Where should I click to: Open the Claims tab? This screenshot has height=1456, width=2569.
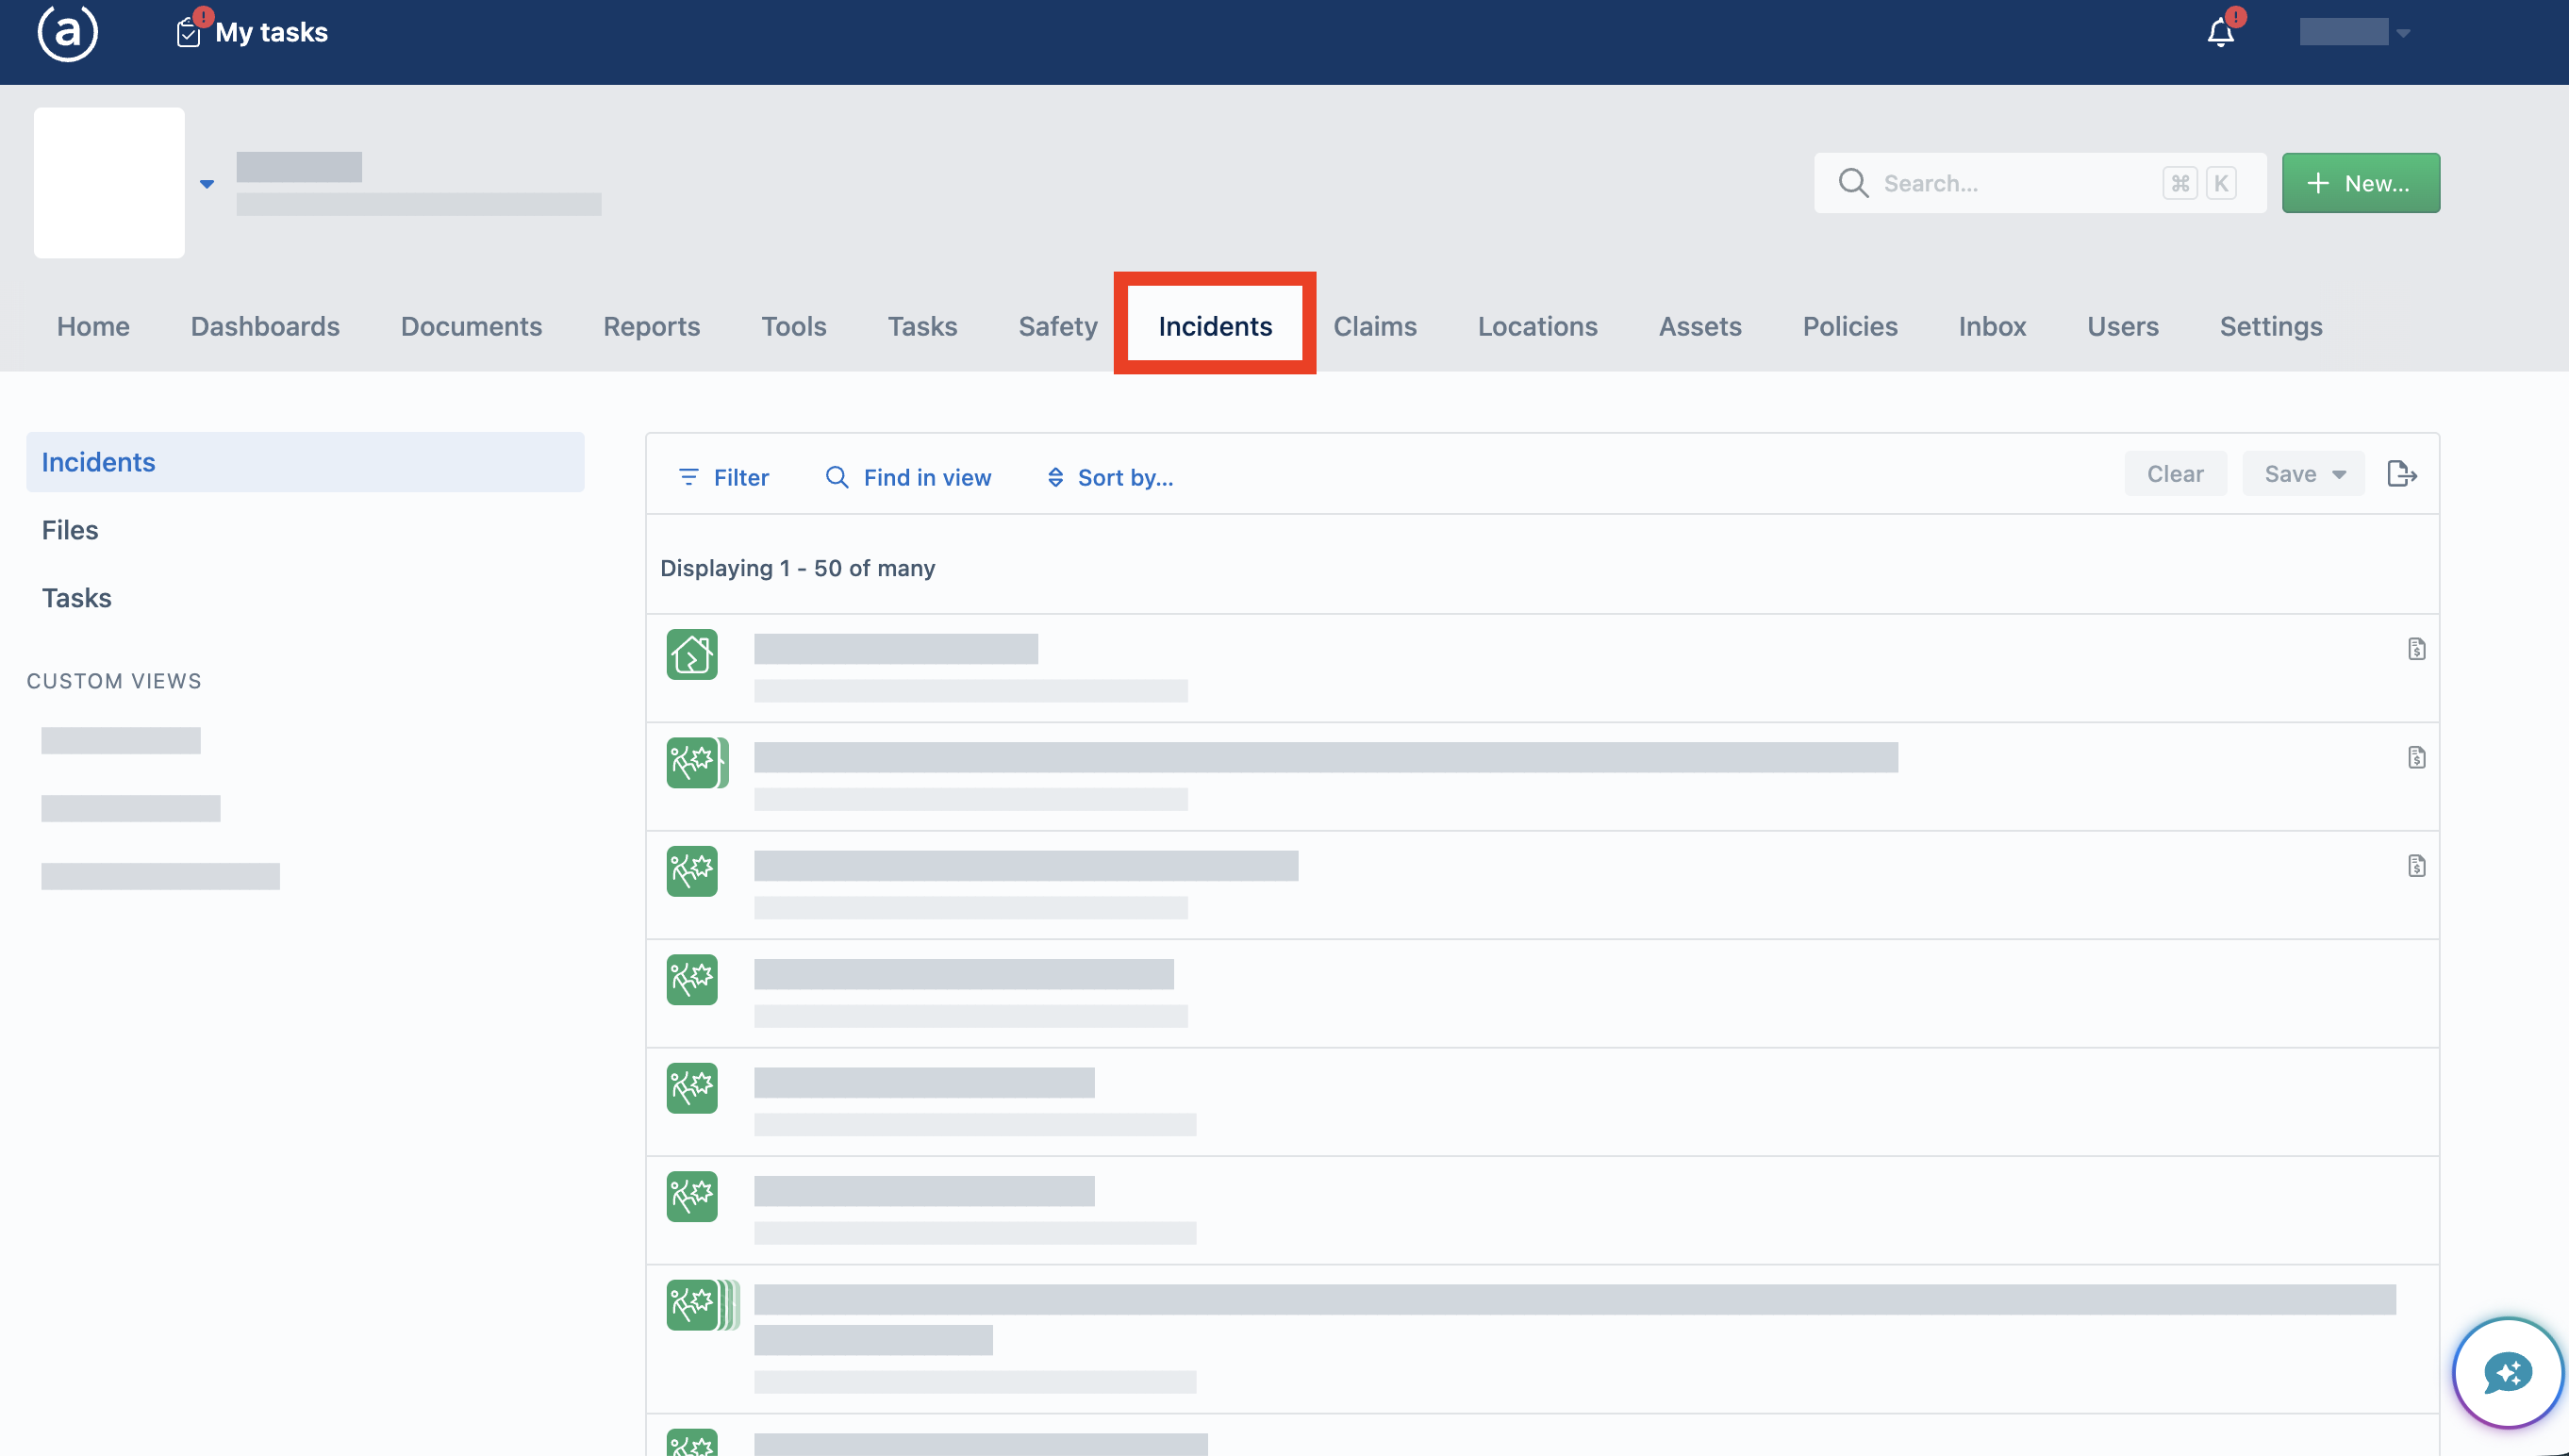(1374, 326)
